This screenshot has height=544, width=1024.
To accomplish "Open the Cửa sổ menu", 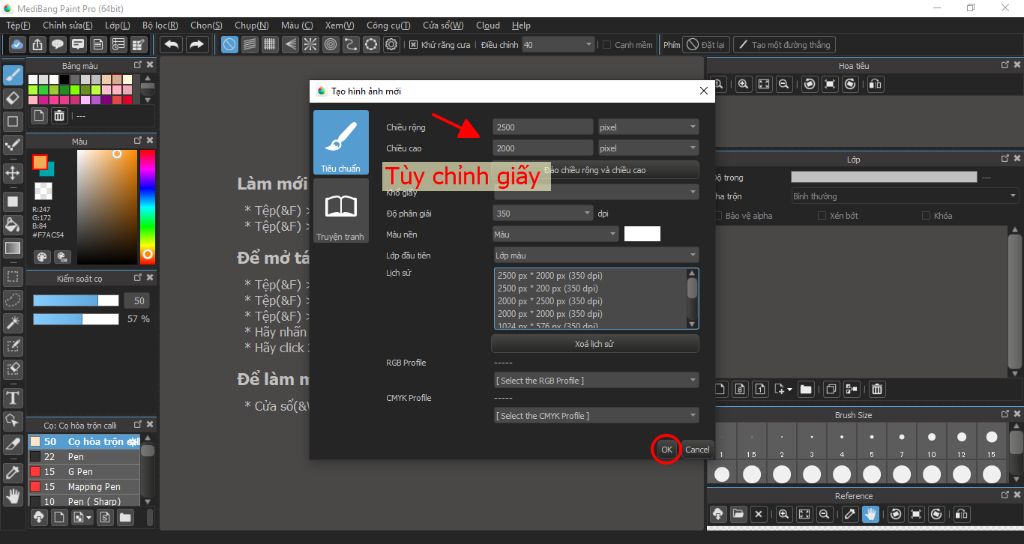I will (443, 25).
